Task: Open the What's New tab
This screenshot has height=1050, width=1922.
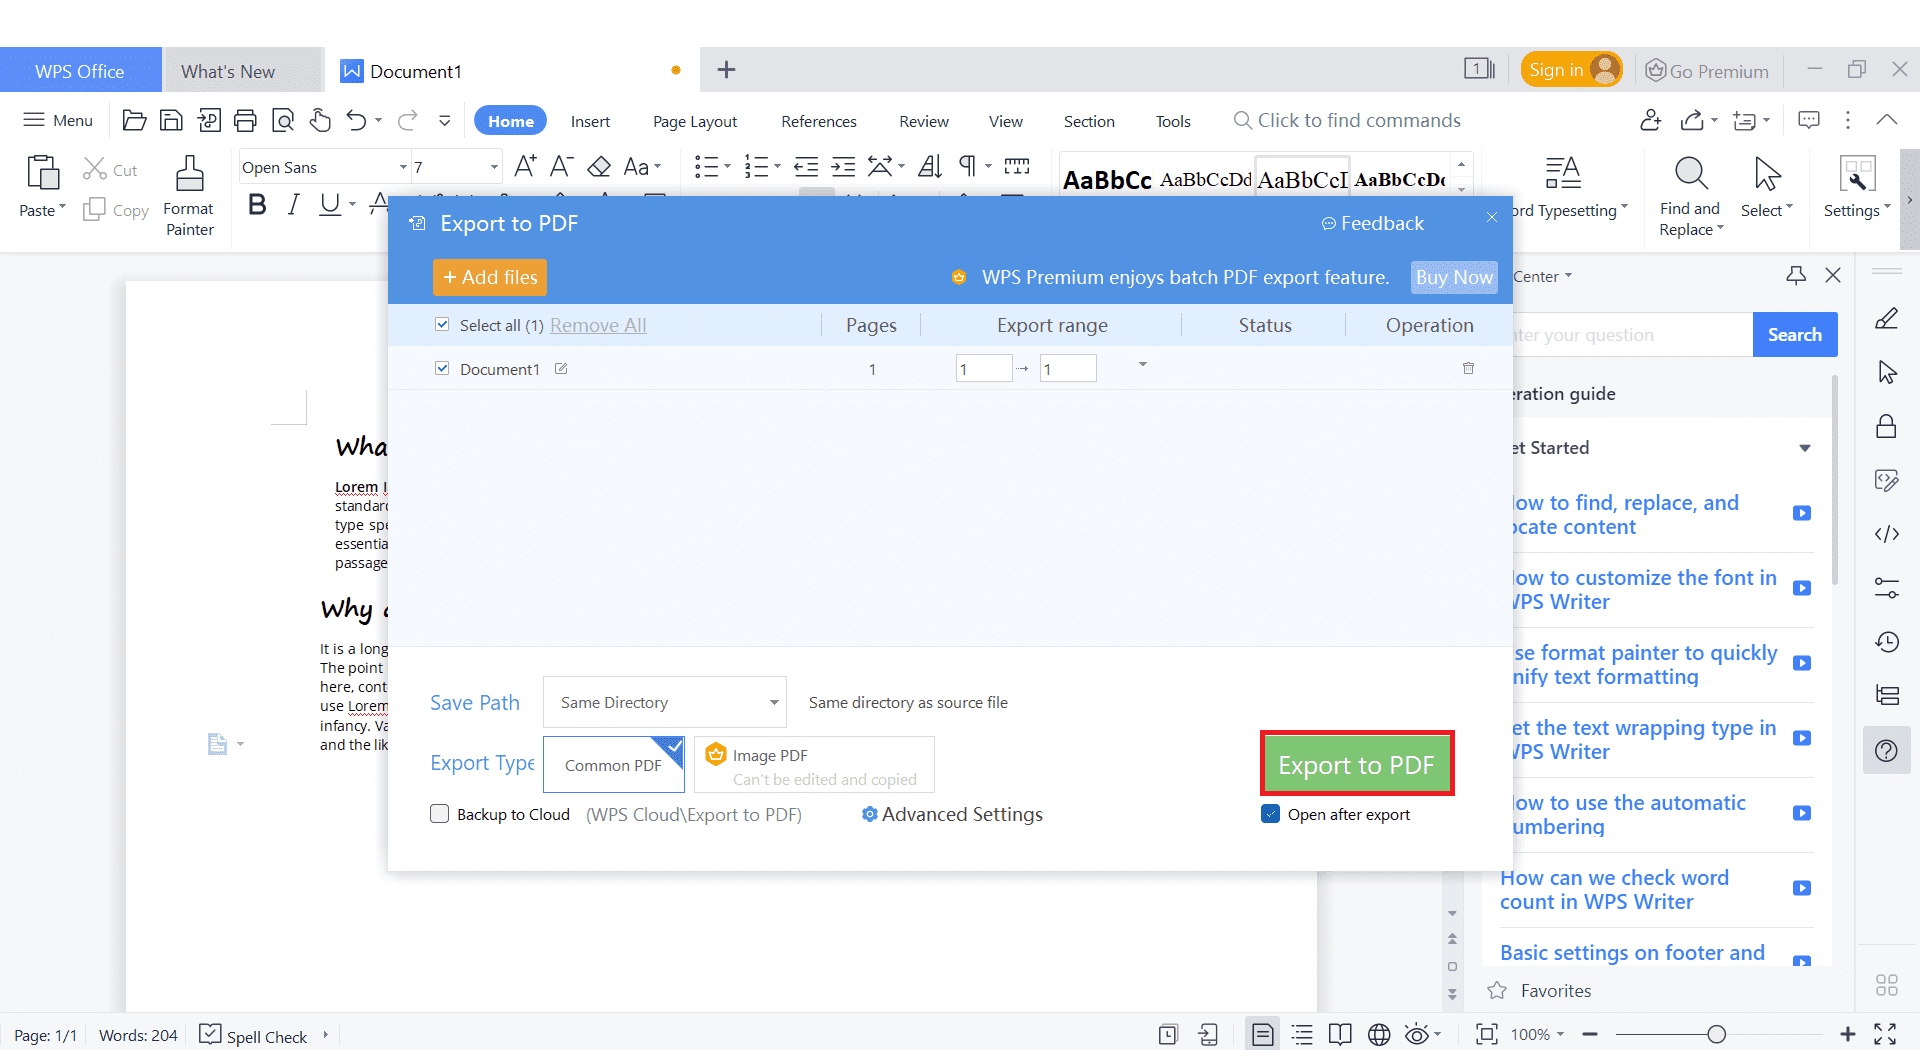Action: 243,71
